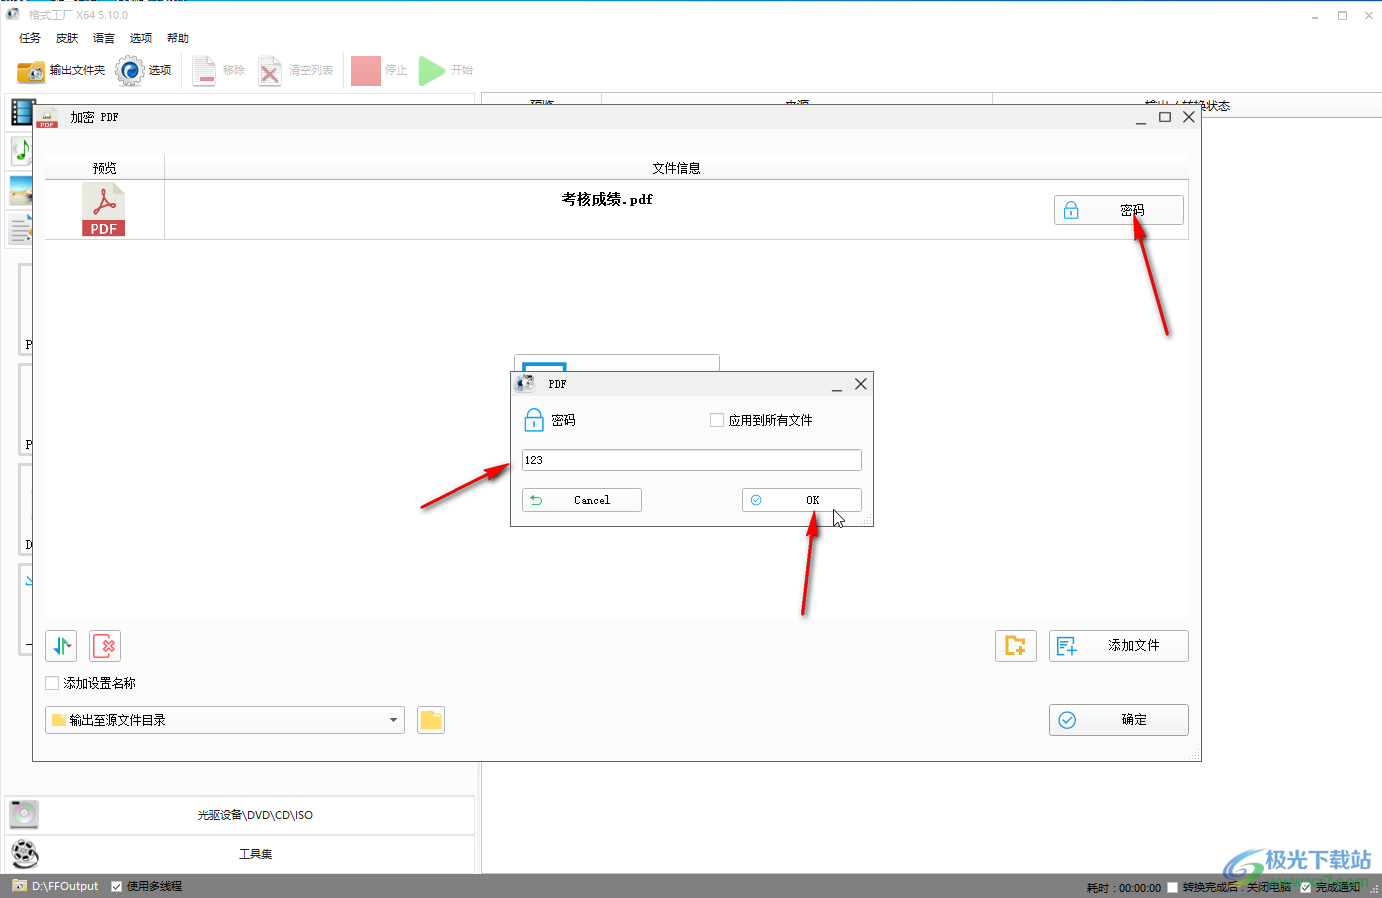Click the 移除 toolbar item

tap(219, 71)
